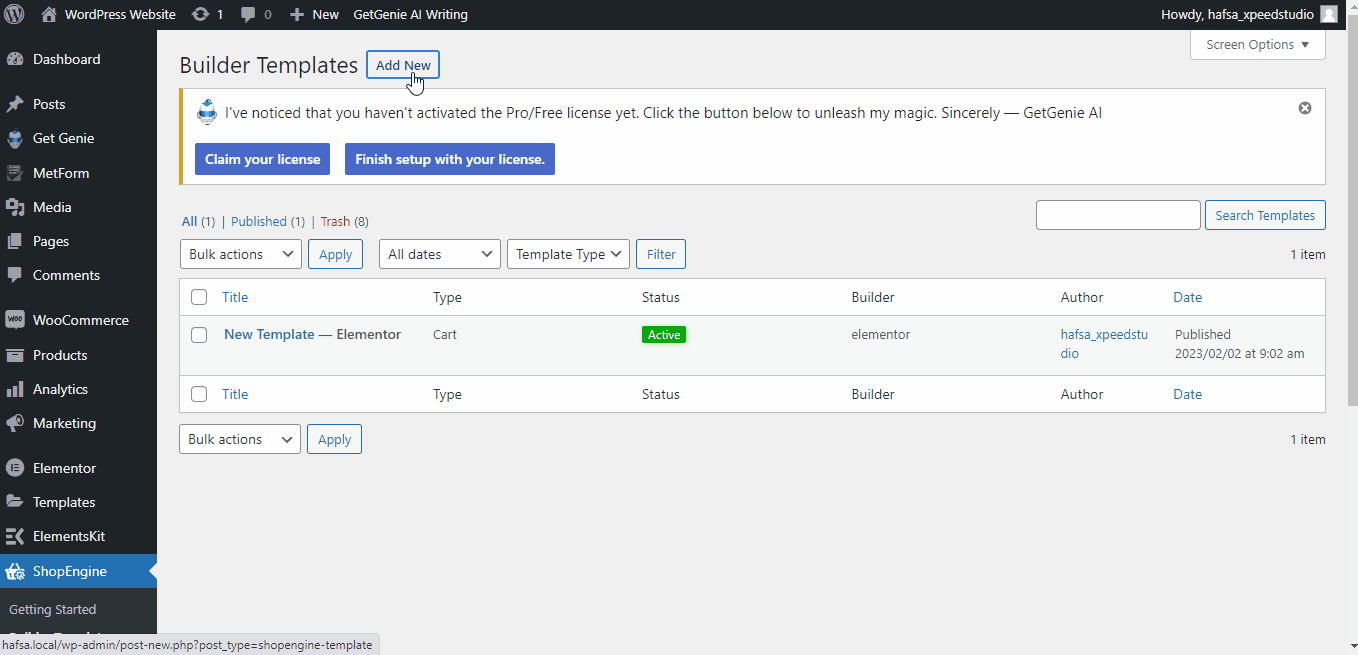Click the Cart type cell

(445, 334)
